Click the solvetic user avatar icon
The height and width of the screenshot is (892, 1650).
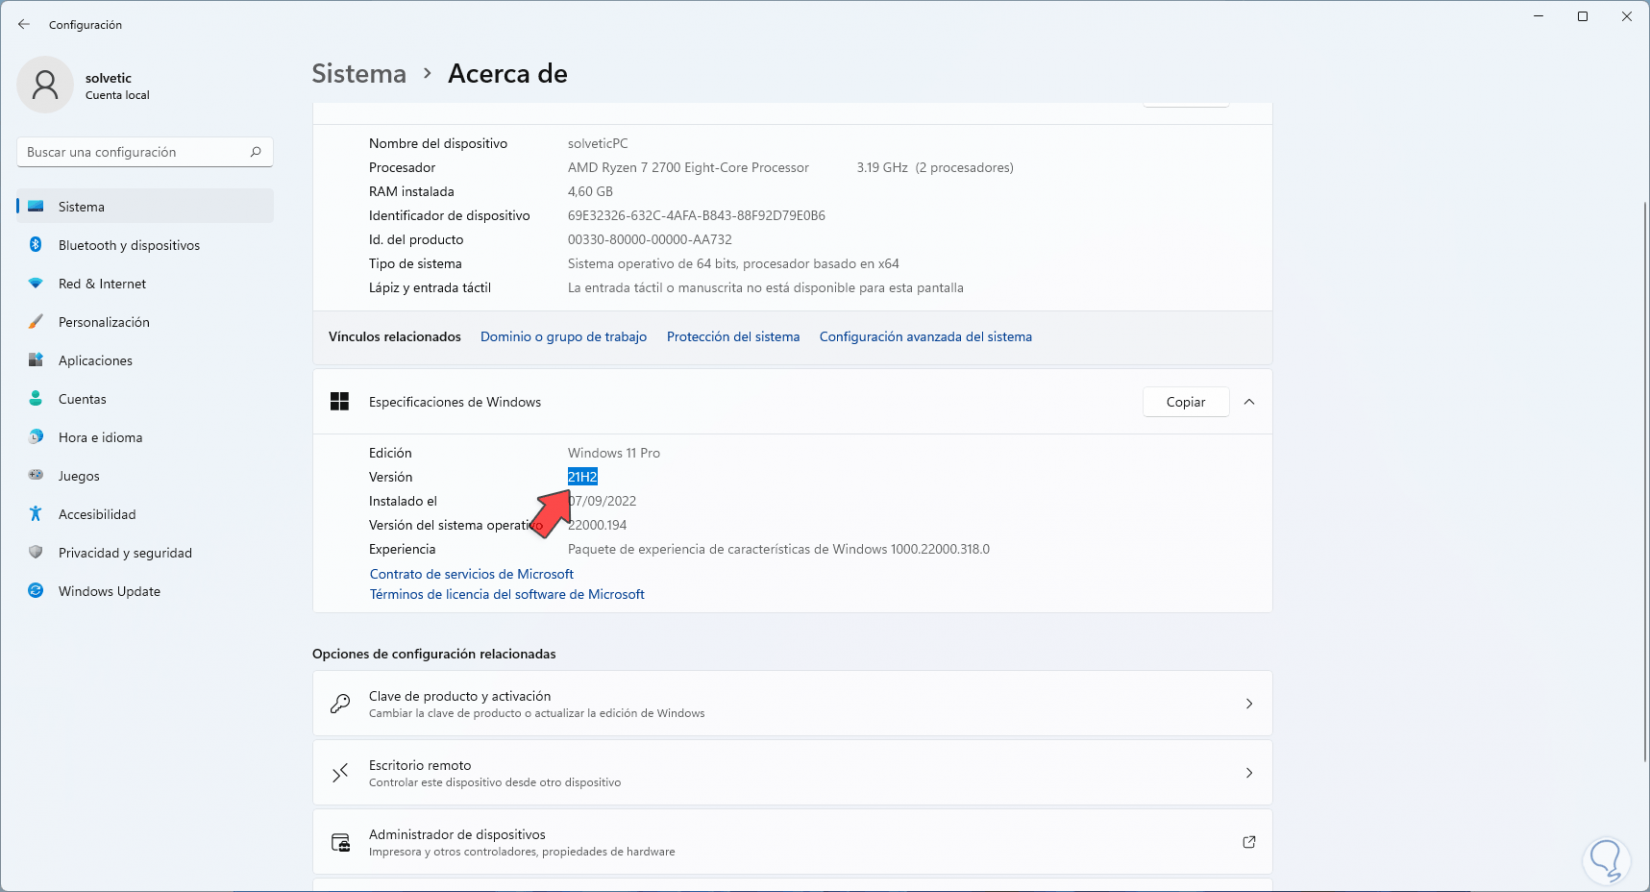(45, 85)
